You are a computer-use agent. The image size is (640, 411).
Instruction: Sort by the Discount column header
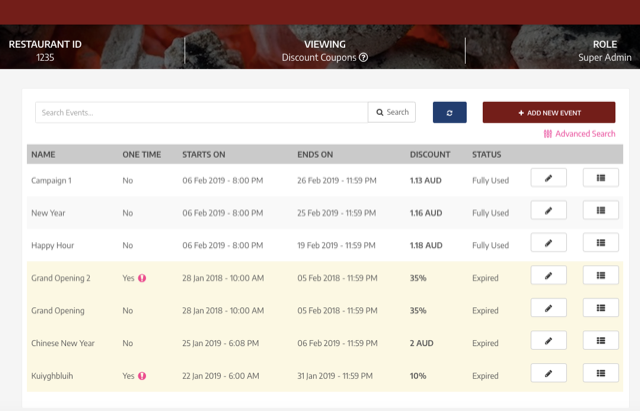coord(430,154)
